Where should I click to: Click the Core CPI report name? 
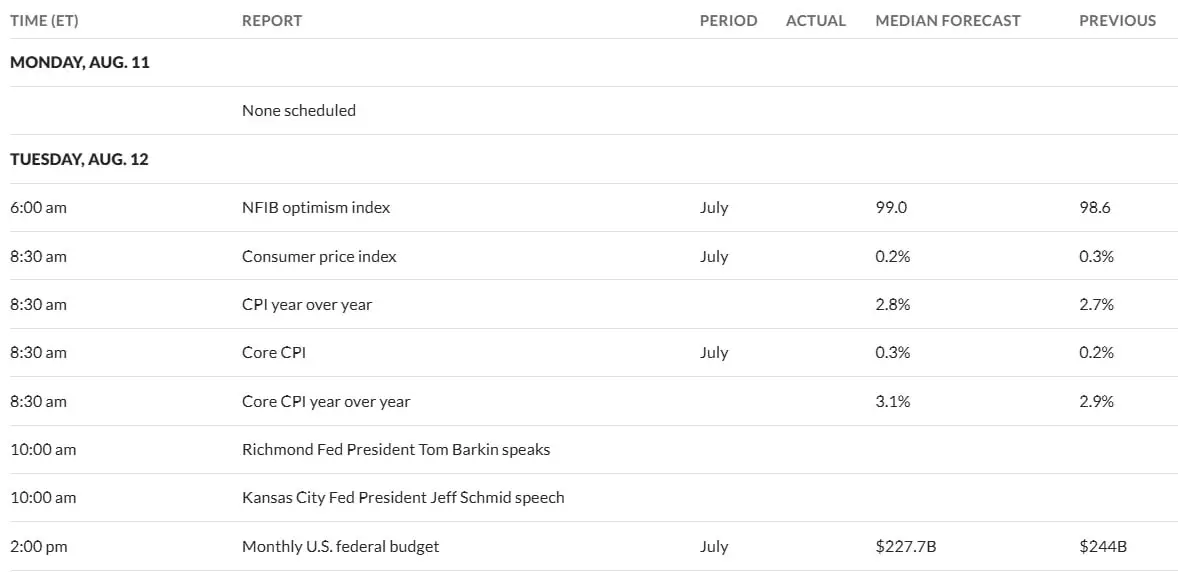click(x=273, y=352)
